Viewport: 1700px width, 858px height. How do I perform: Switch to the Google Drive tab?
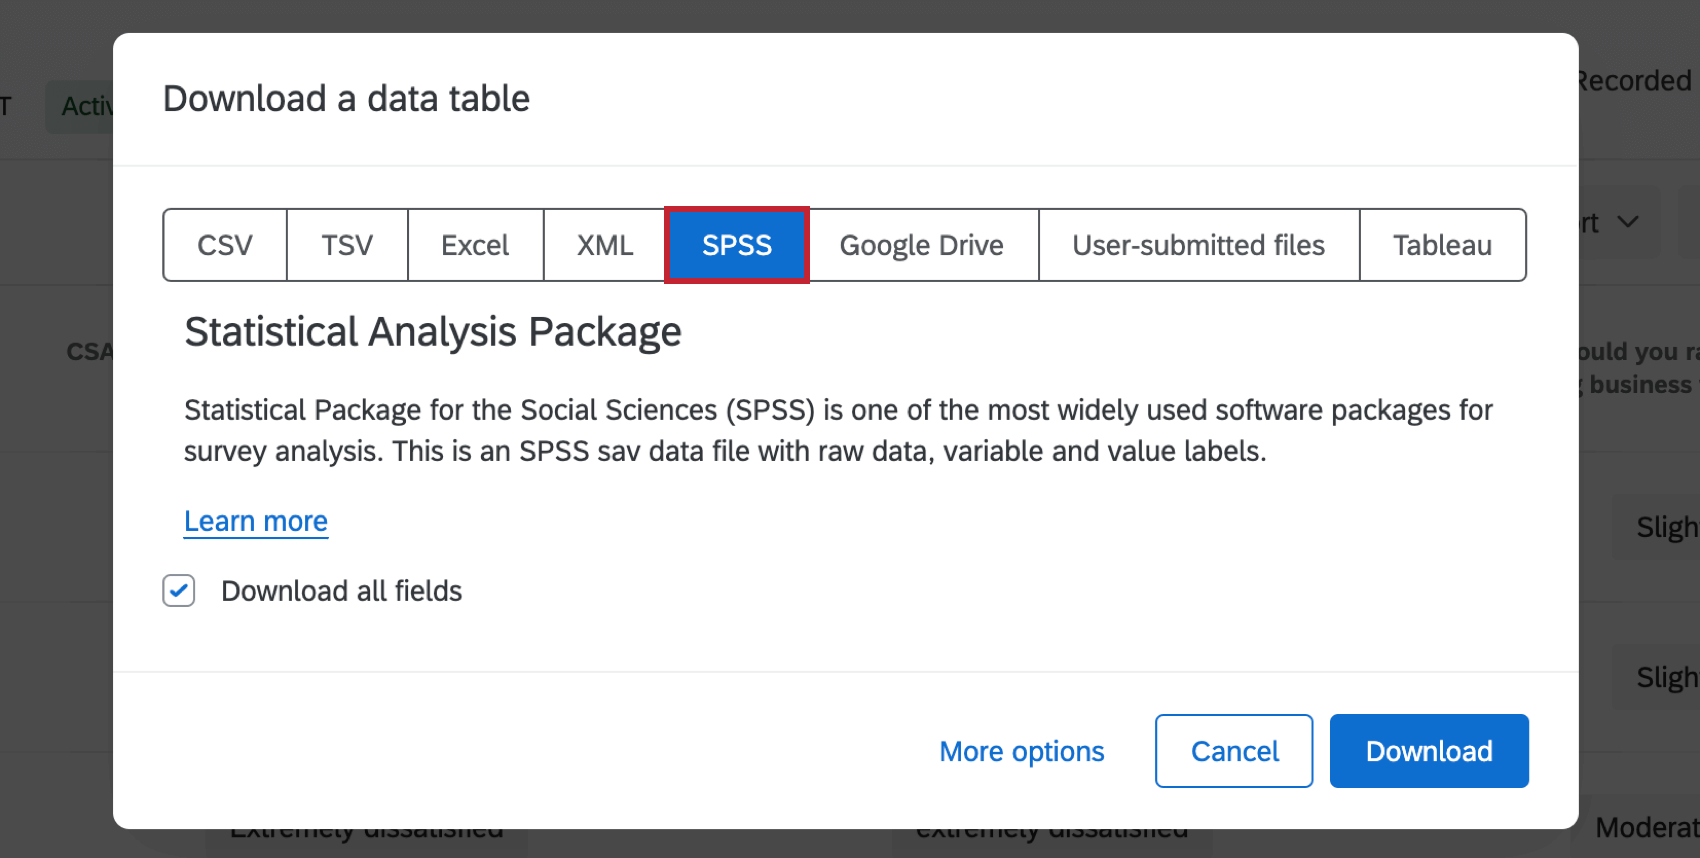tap(921, 245)
